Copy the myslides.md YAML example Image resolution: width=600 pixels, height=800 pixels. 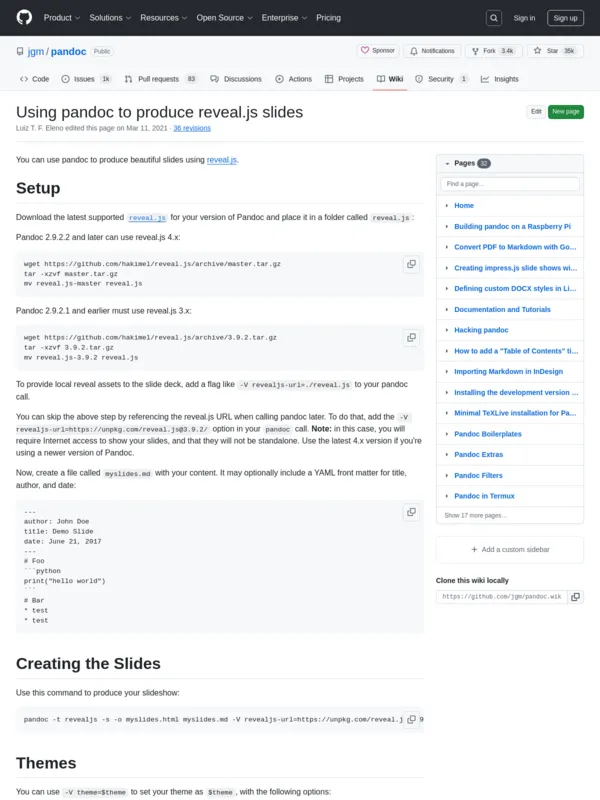410,512
